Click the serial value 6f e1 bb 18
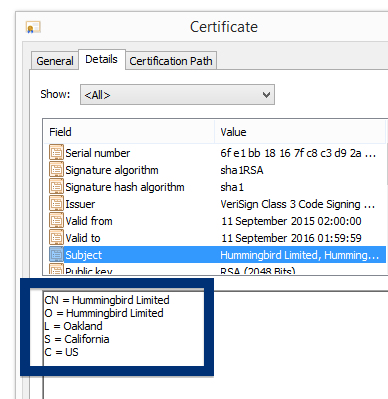Image resolution: width=388 pixels, height=399 pixels. 298,153
